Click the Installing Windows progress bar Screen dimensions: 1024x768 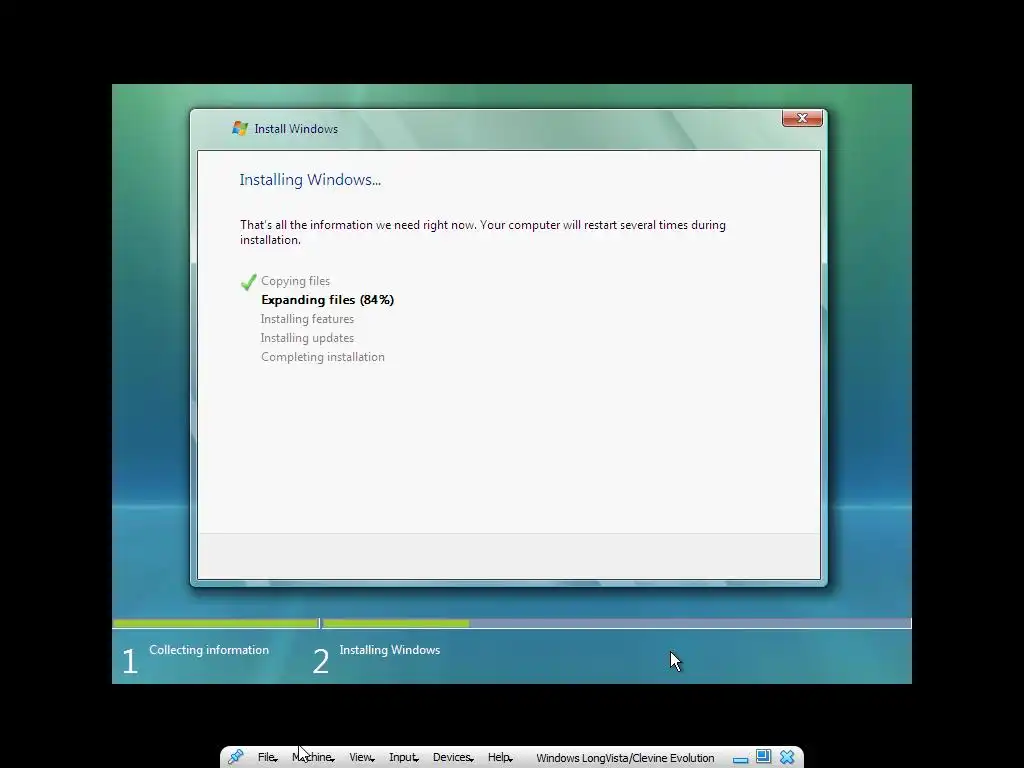[x=617, y=624]
